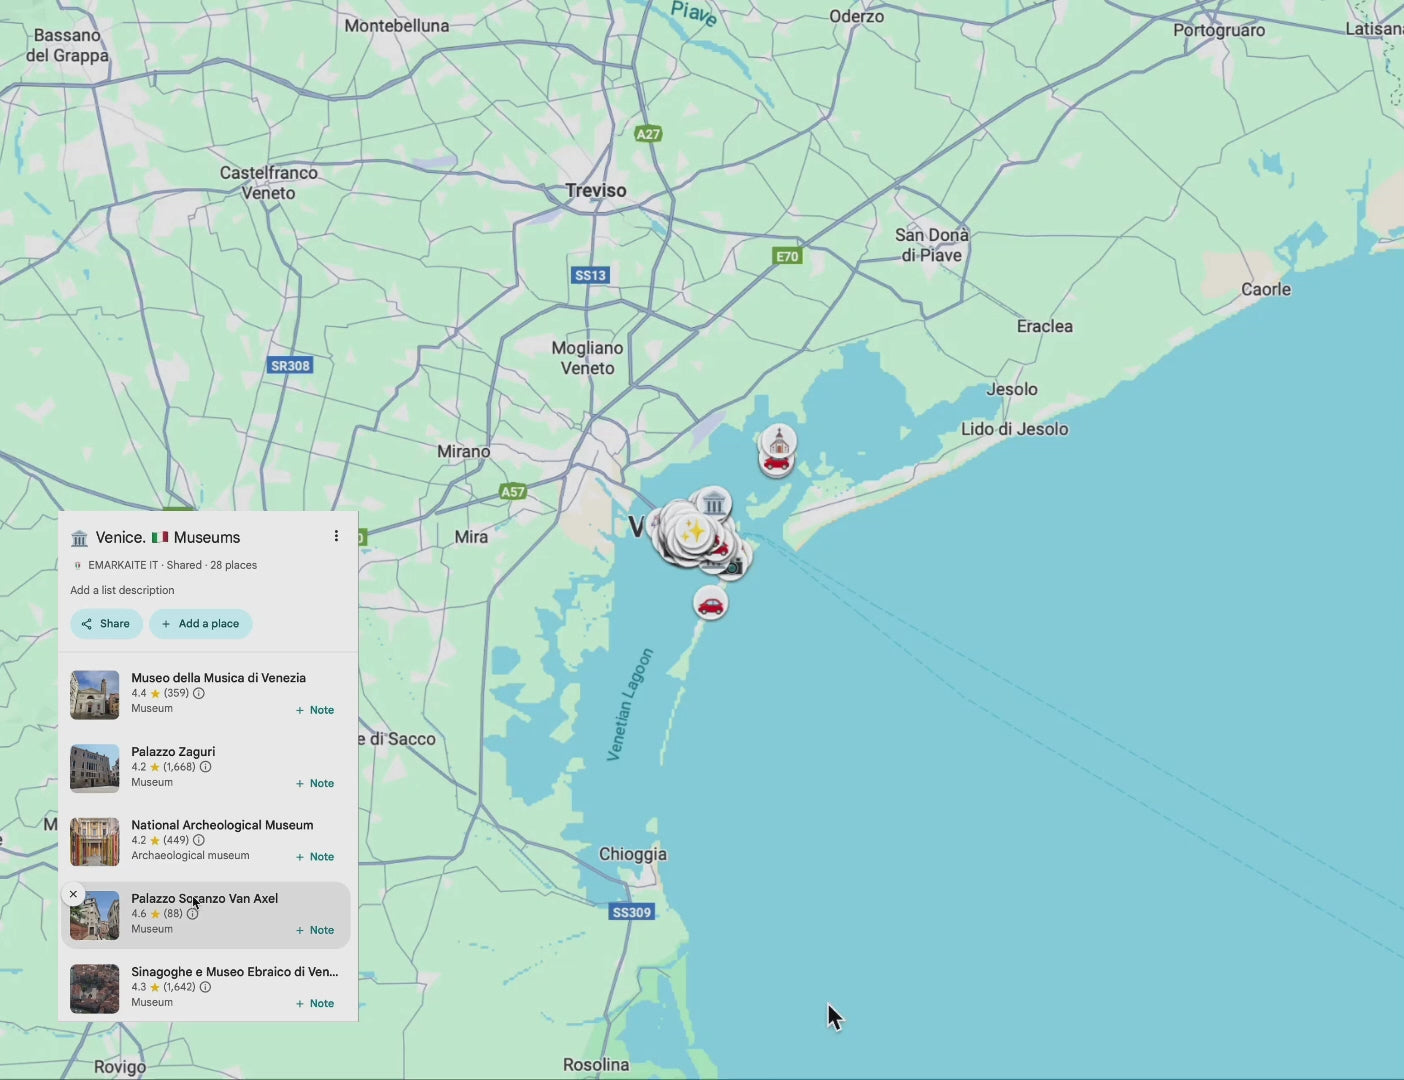Open the sparkles marker in the Venice cluster
This screenshot has height=1080, width=1404.
(694, 531)
